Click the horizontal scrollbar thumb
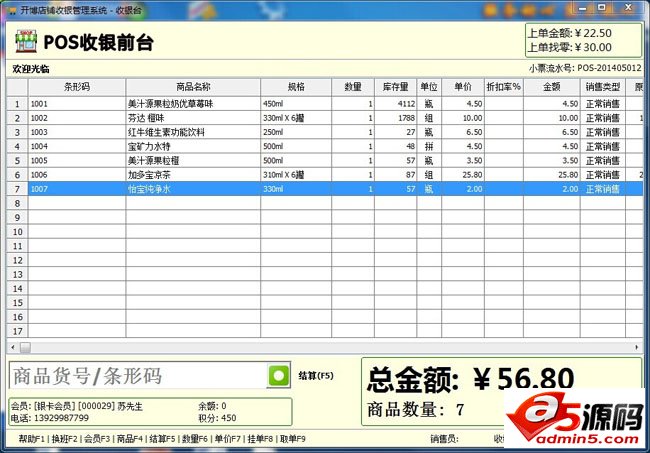Viewport: 650px width, 453px height. (x=25, y=347)
